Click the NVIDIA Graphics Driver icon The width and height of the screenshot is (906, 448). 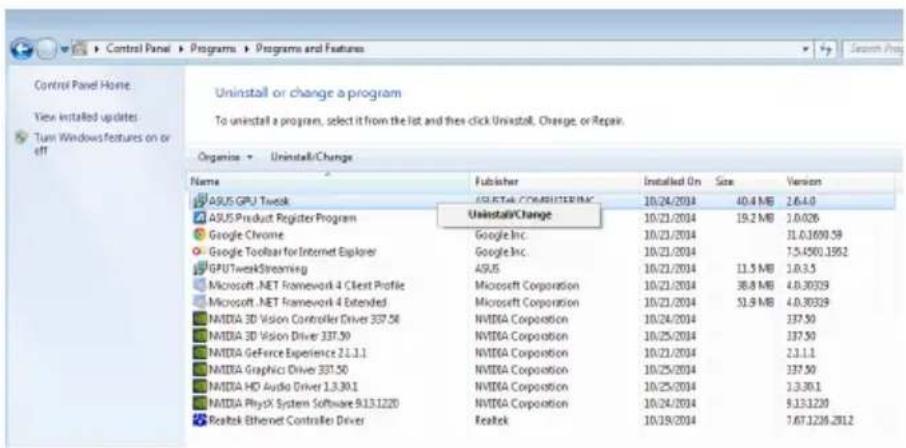pyautogui.click(x=199, y=369)
